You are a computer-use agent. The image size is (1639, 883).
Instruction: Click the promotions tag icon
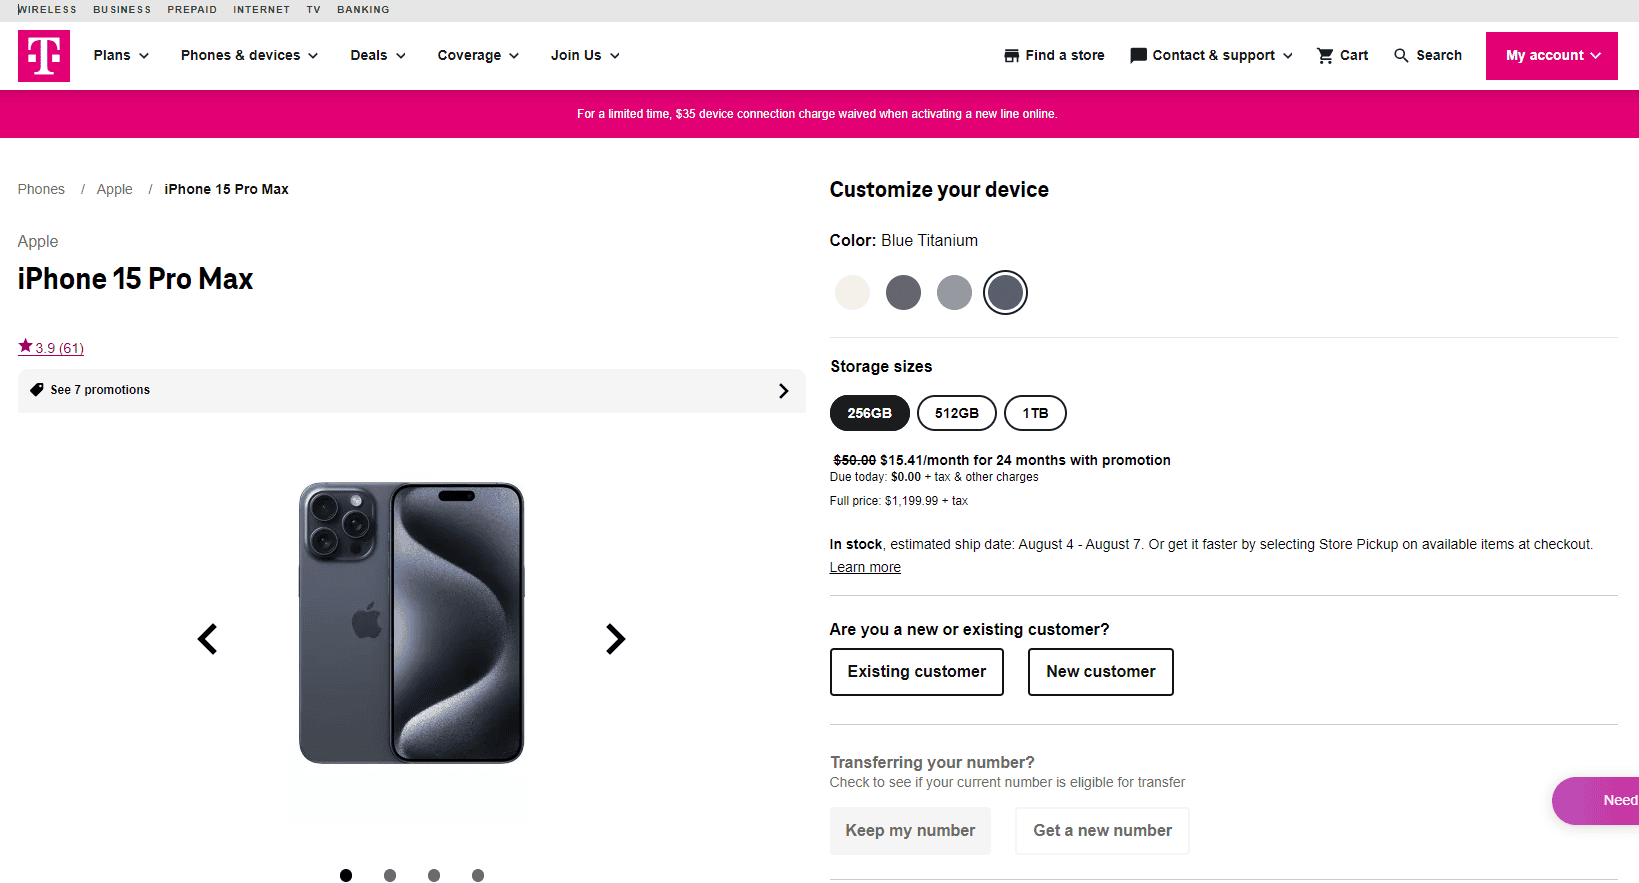click(x=37, y=390)
